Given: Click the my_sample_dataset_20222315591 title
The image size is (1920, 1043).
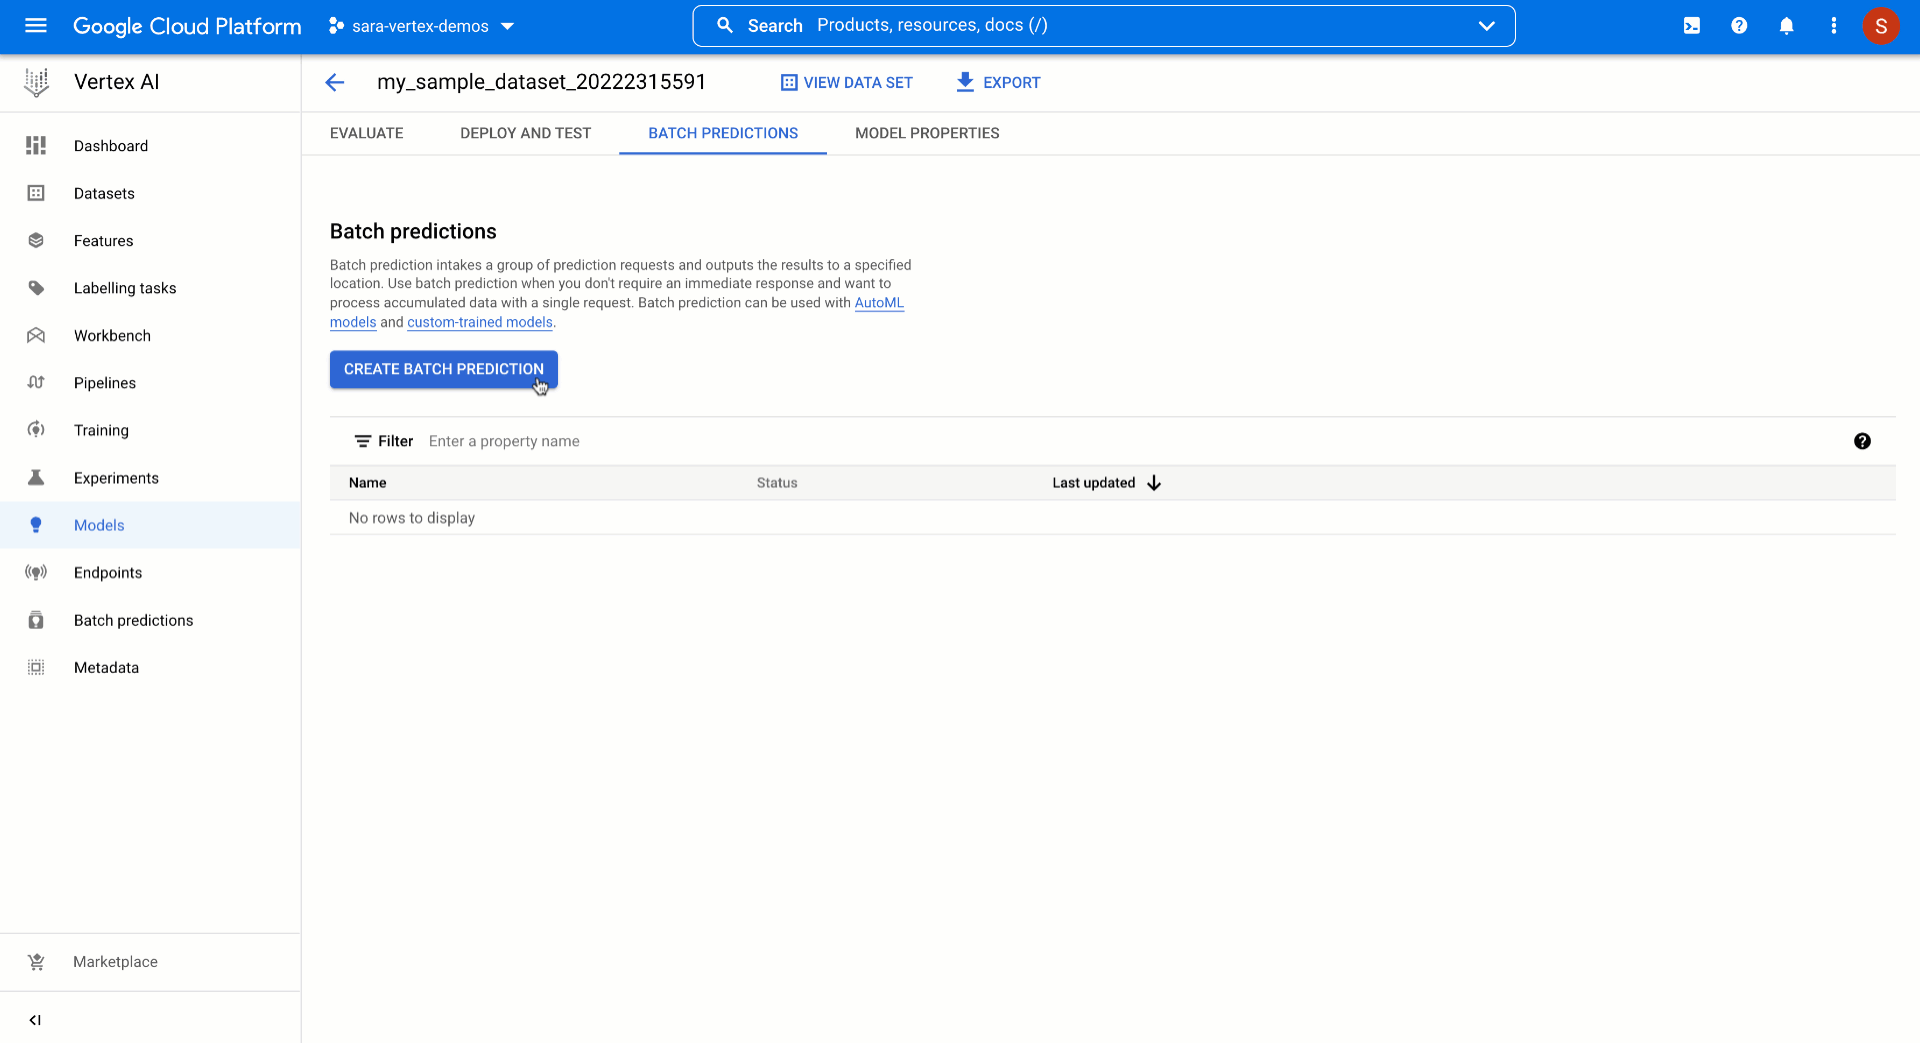Looking at the screenshot, I should tap(541, 82).
